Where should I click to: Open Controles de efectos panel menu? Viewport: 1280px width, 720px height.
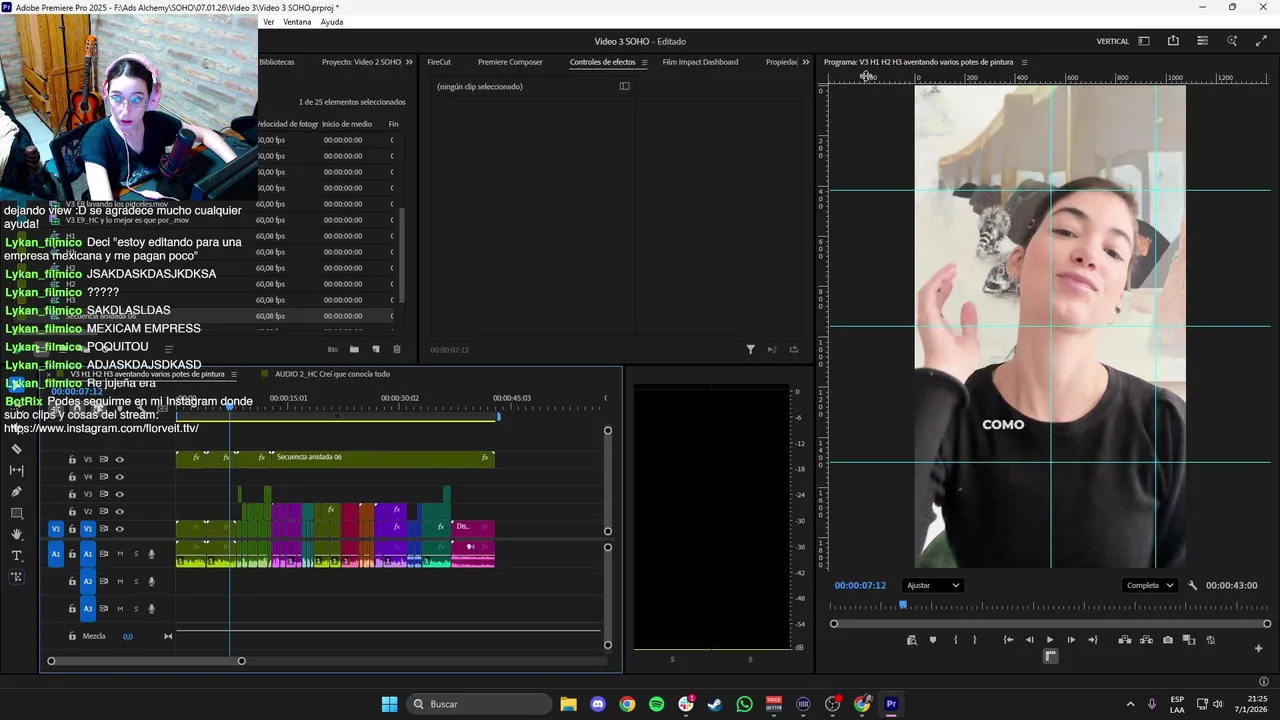tap(644, 62)
